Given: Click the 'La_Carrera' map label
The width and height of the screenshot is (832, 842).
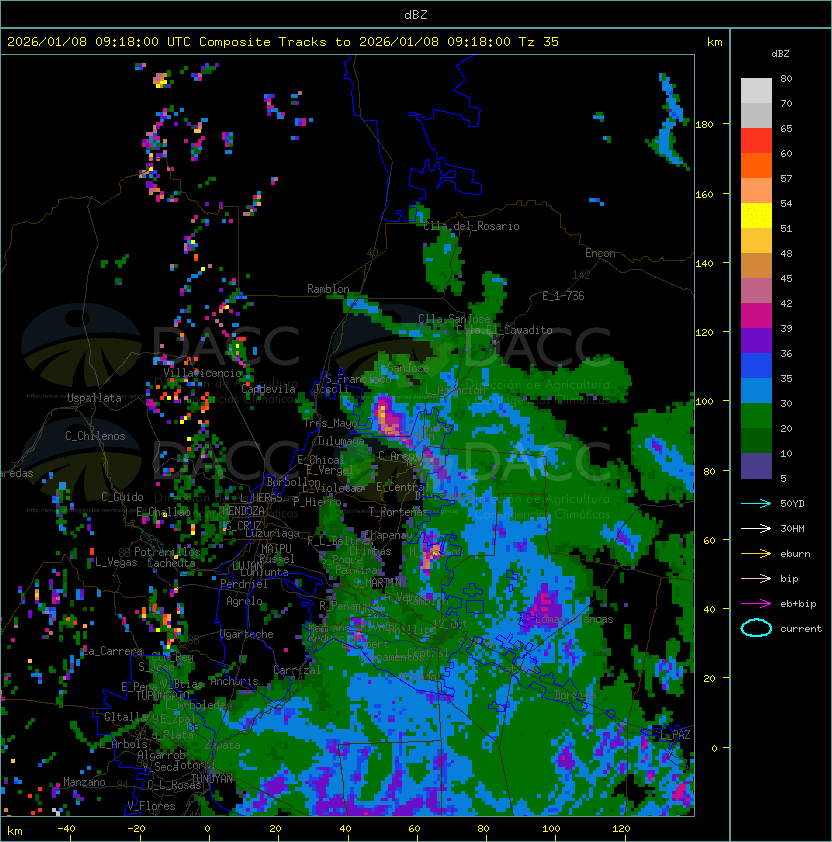Looking at the screenshot, I should click(112, 651).
